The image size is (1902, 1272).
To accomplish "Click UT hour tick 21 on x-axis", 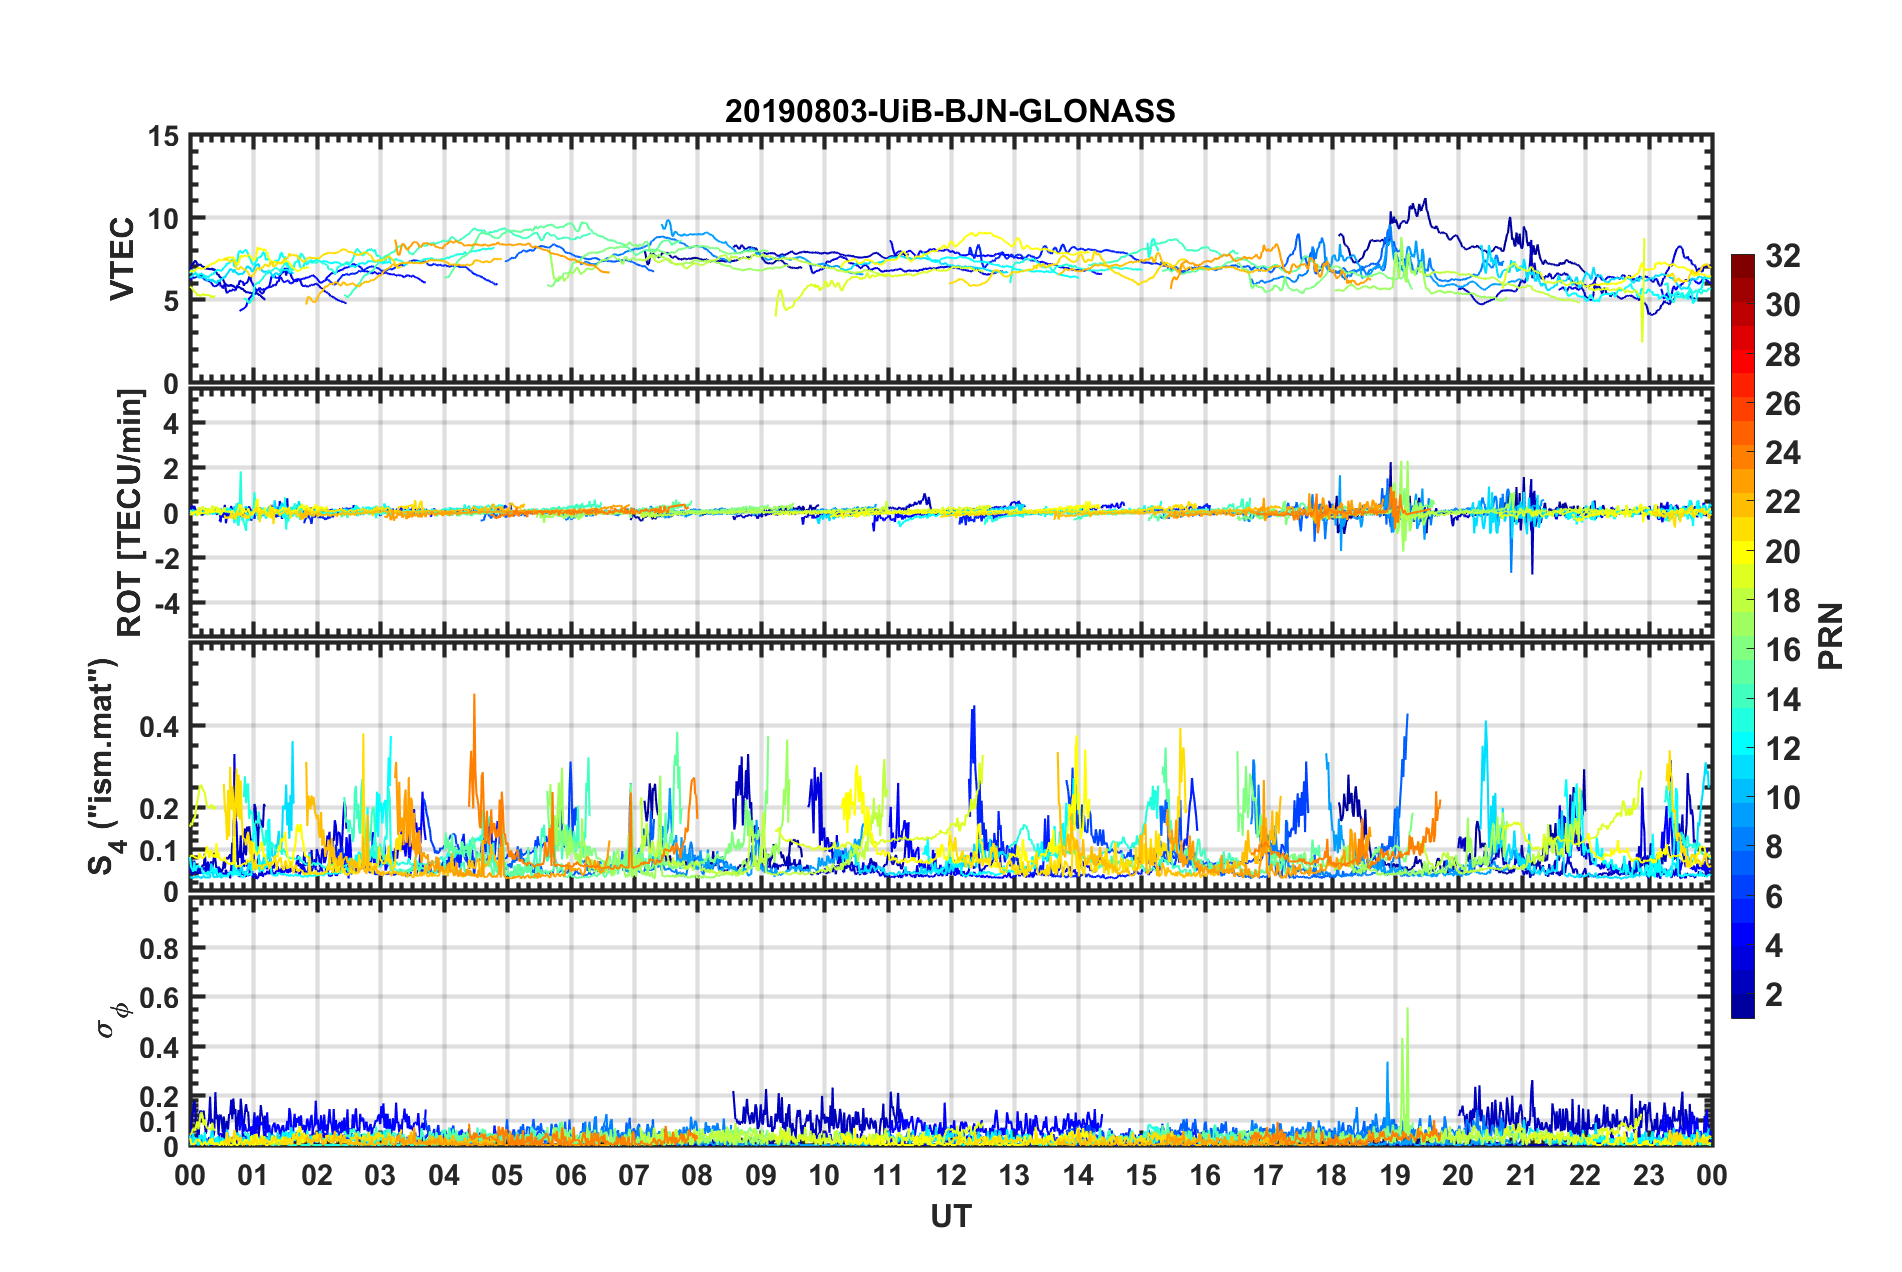I will point(1522,1175).
